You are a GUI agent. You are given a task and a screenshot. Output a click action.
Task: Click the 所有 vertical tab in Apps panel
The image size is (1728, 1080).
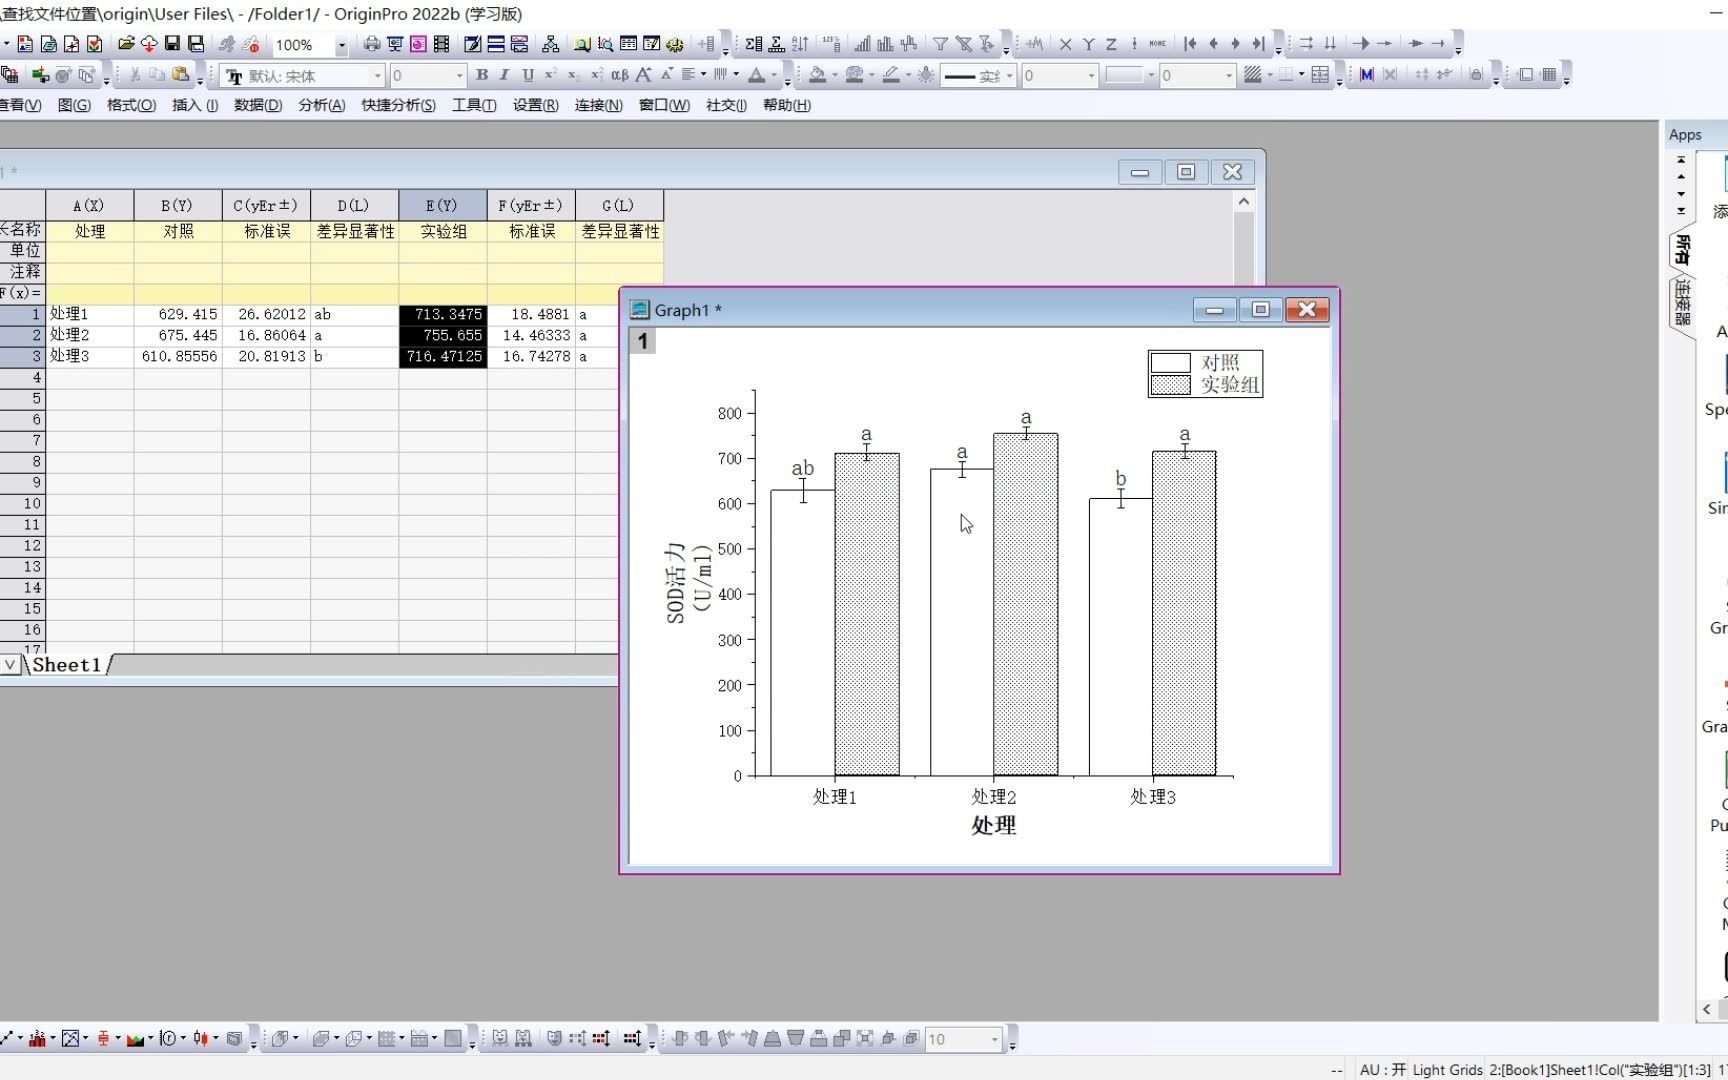(x=1682, y=250)
